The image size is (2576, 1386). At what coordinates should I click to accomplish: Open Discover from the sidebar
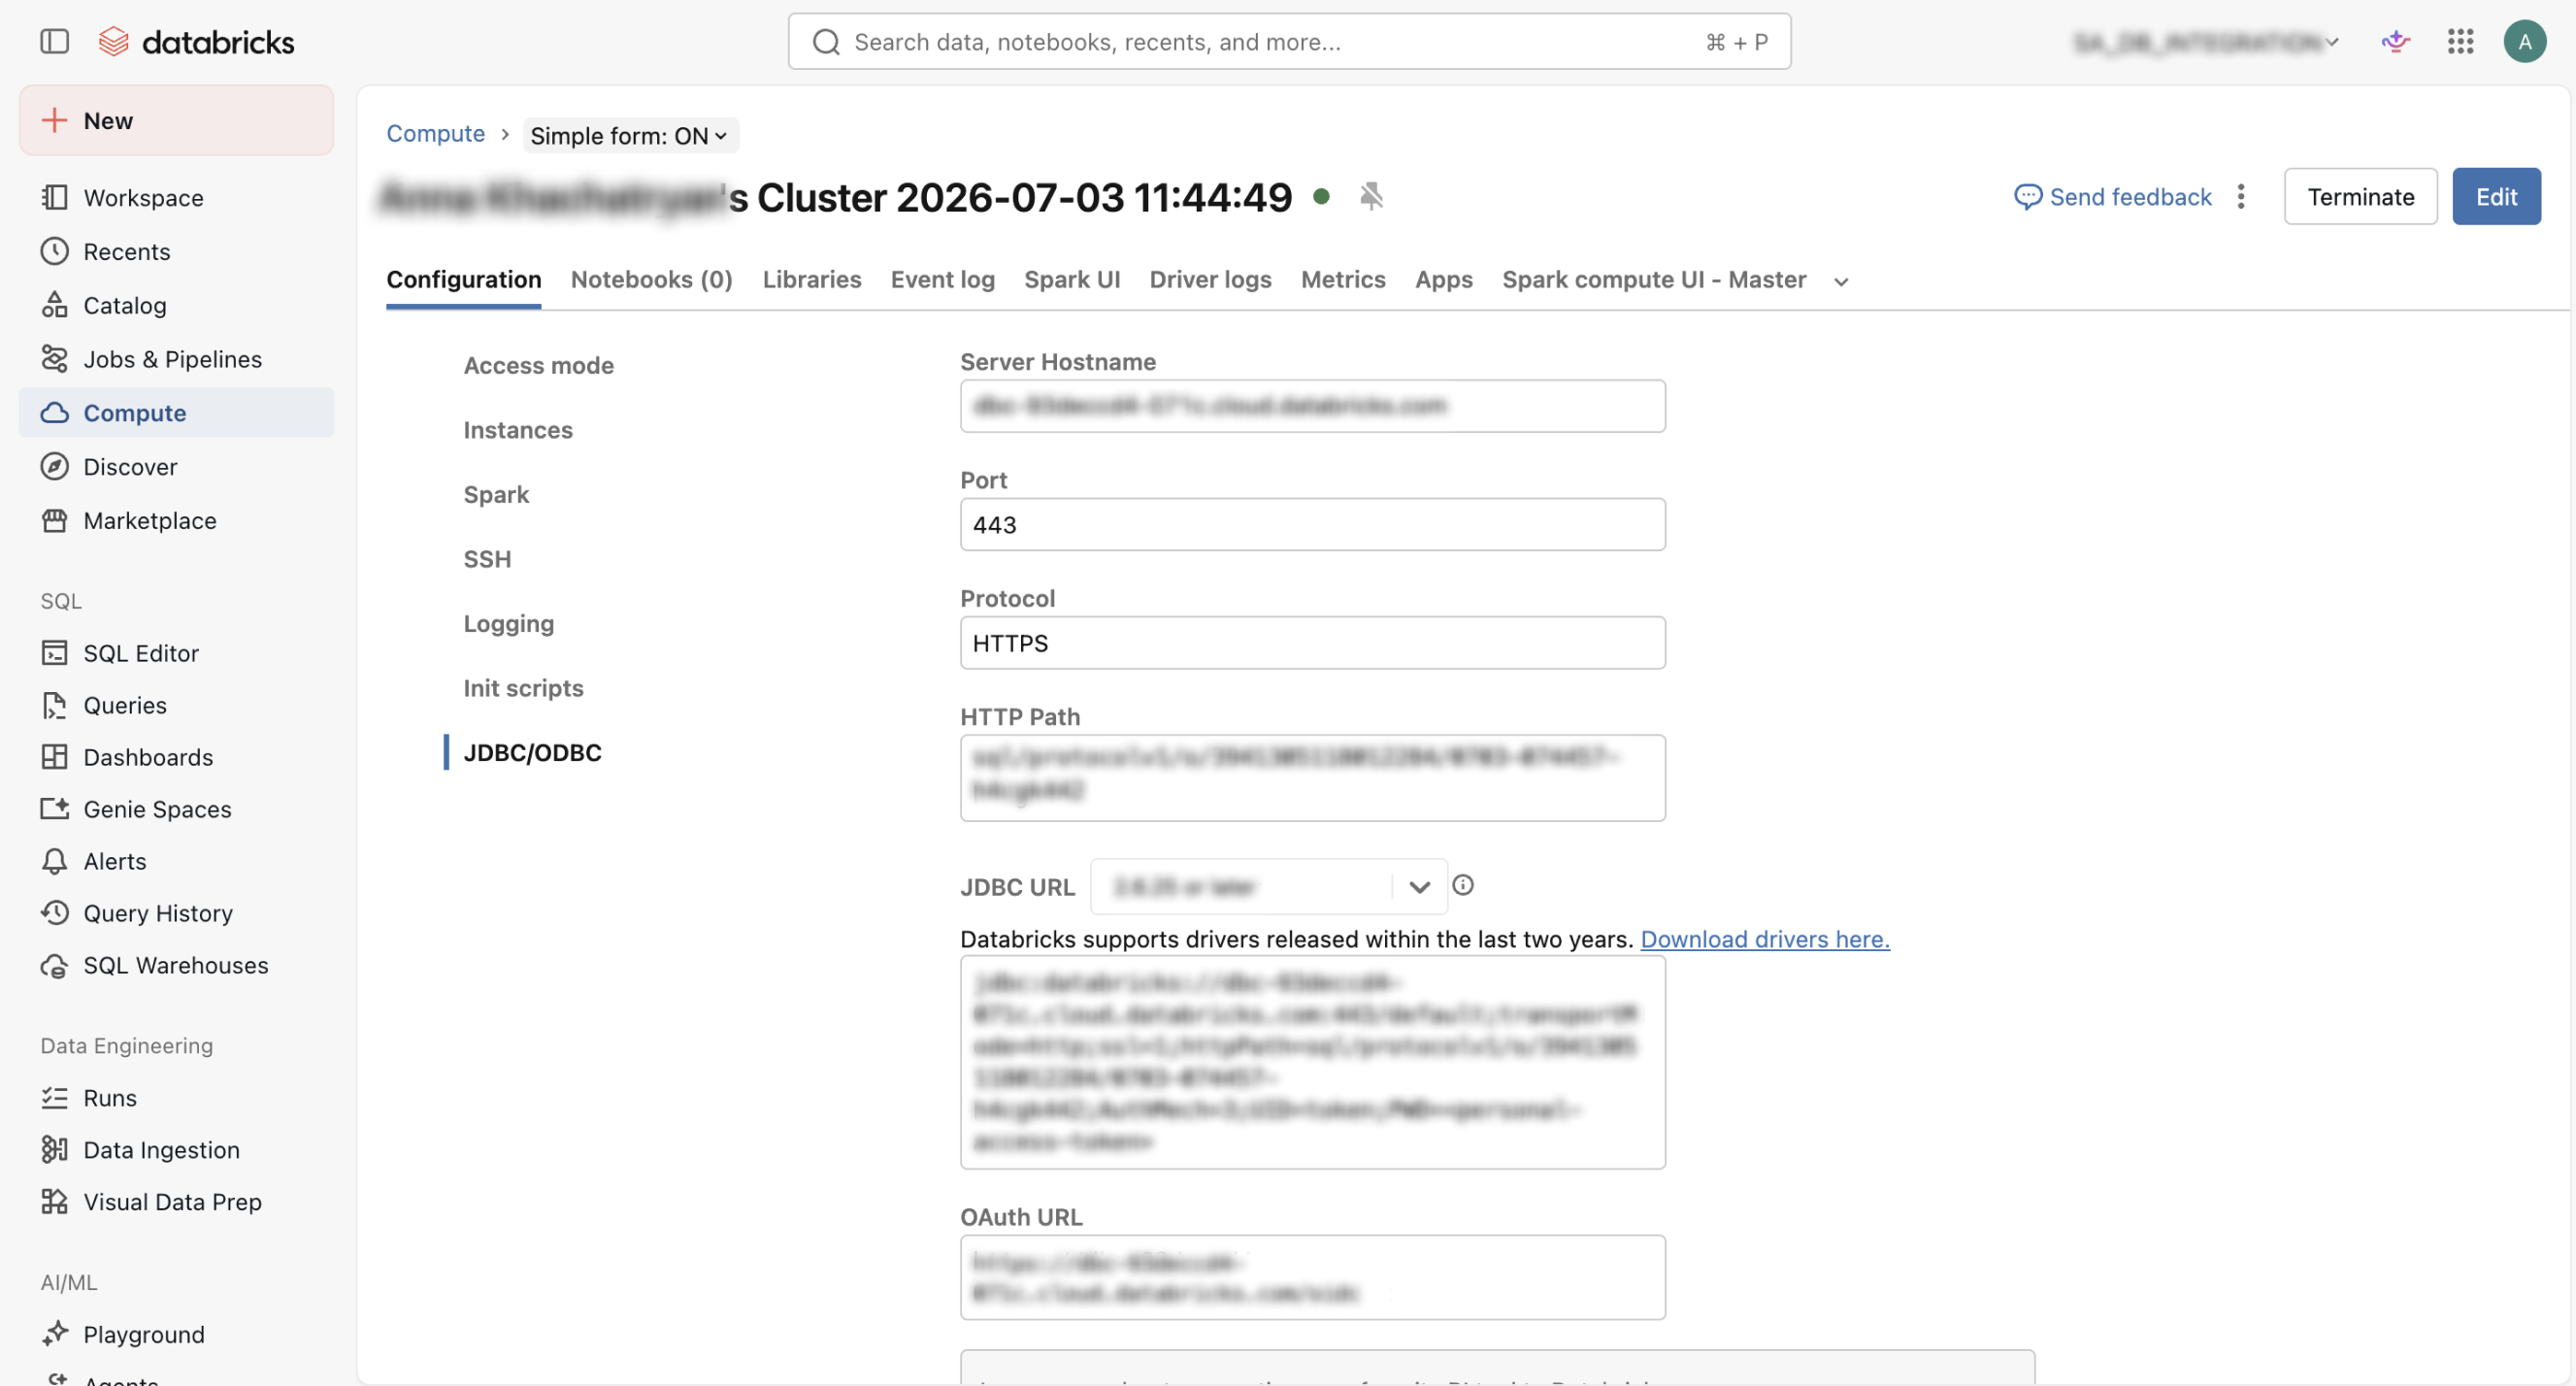[176, 466]
